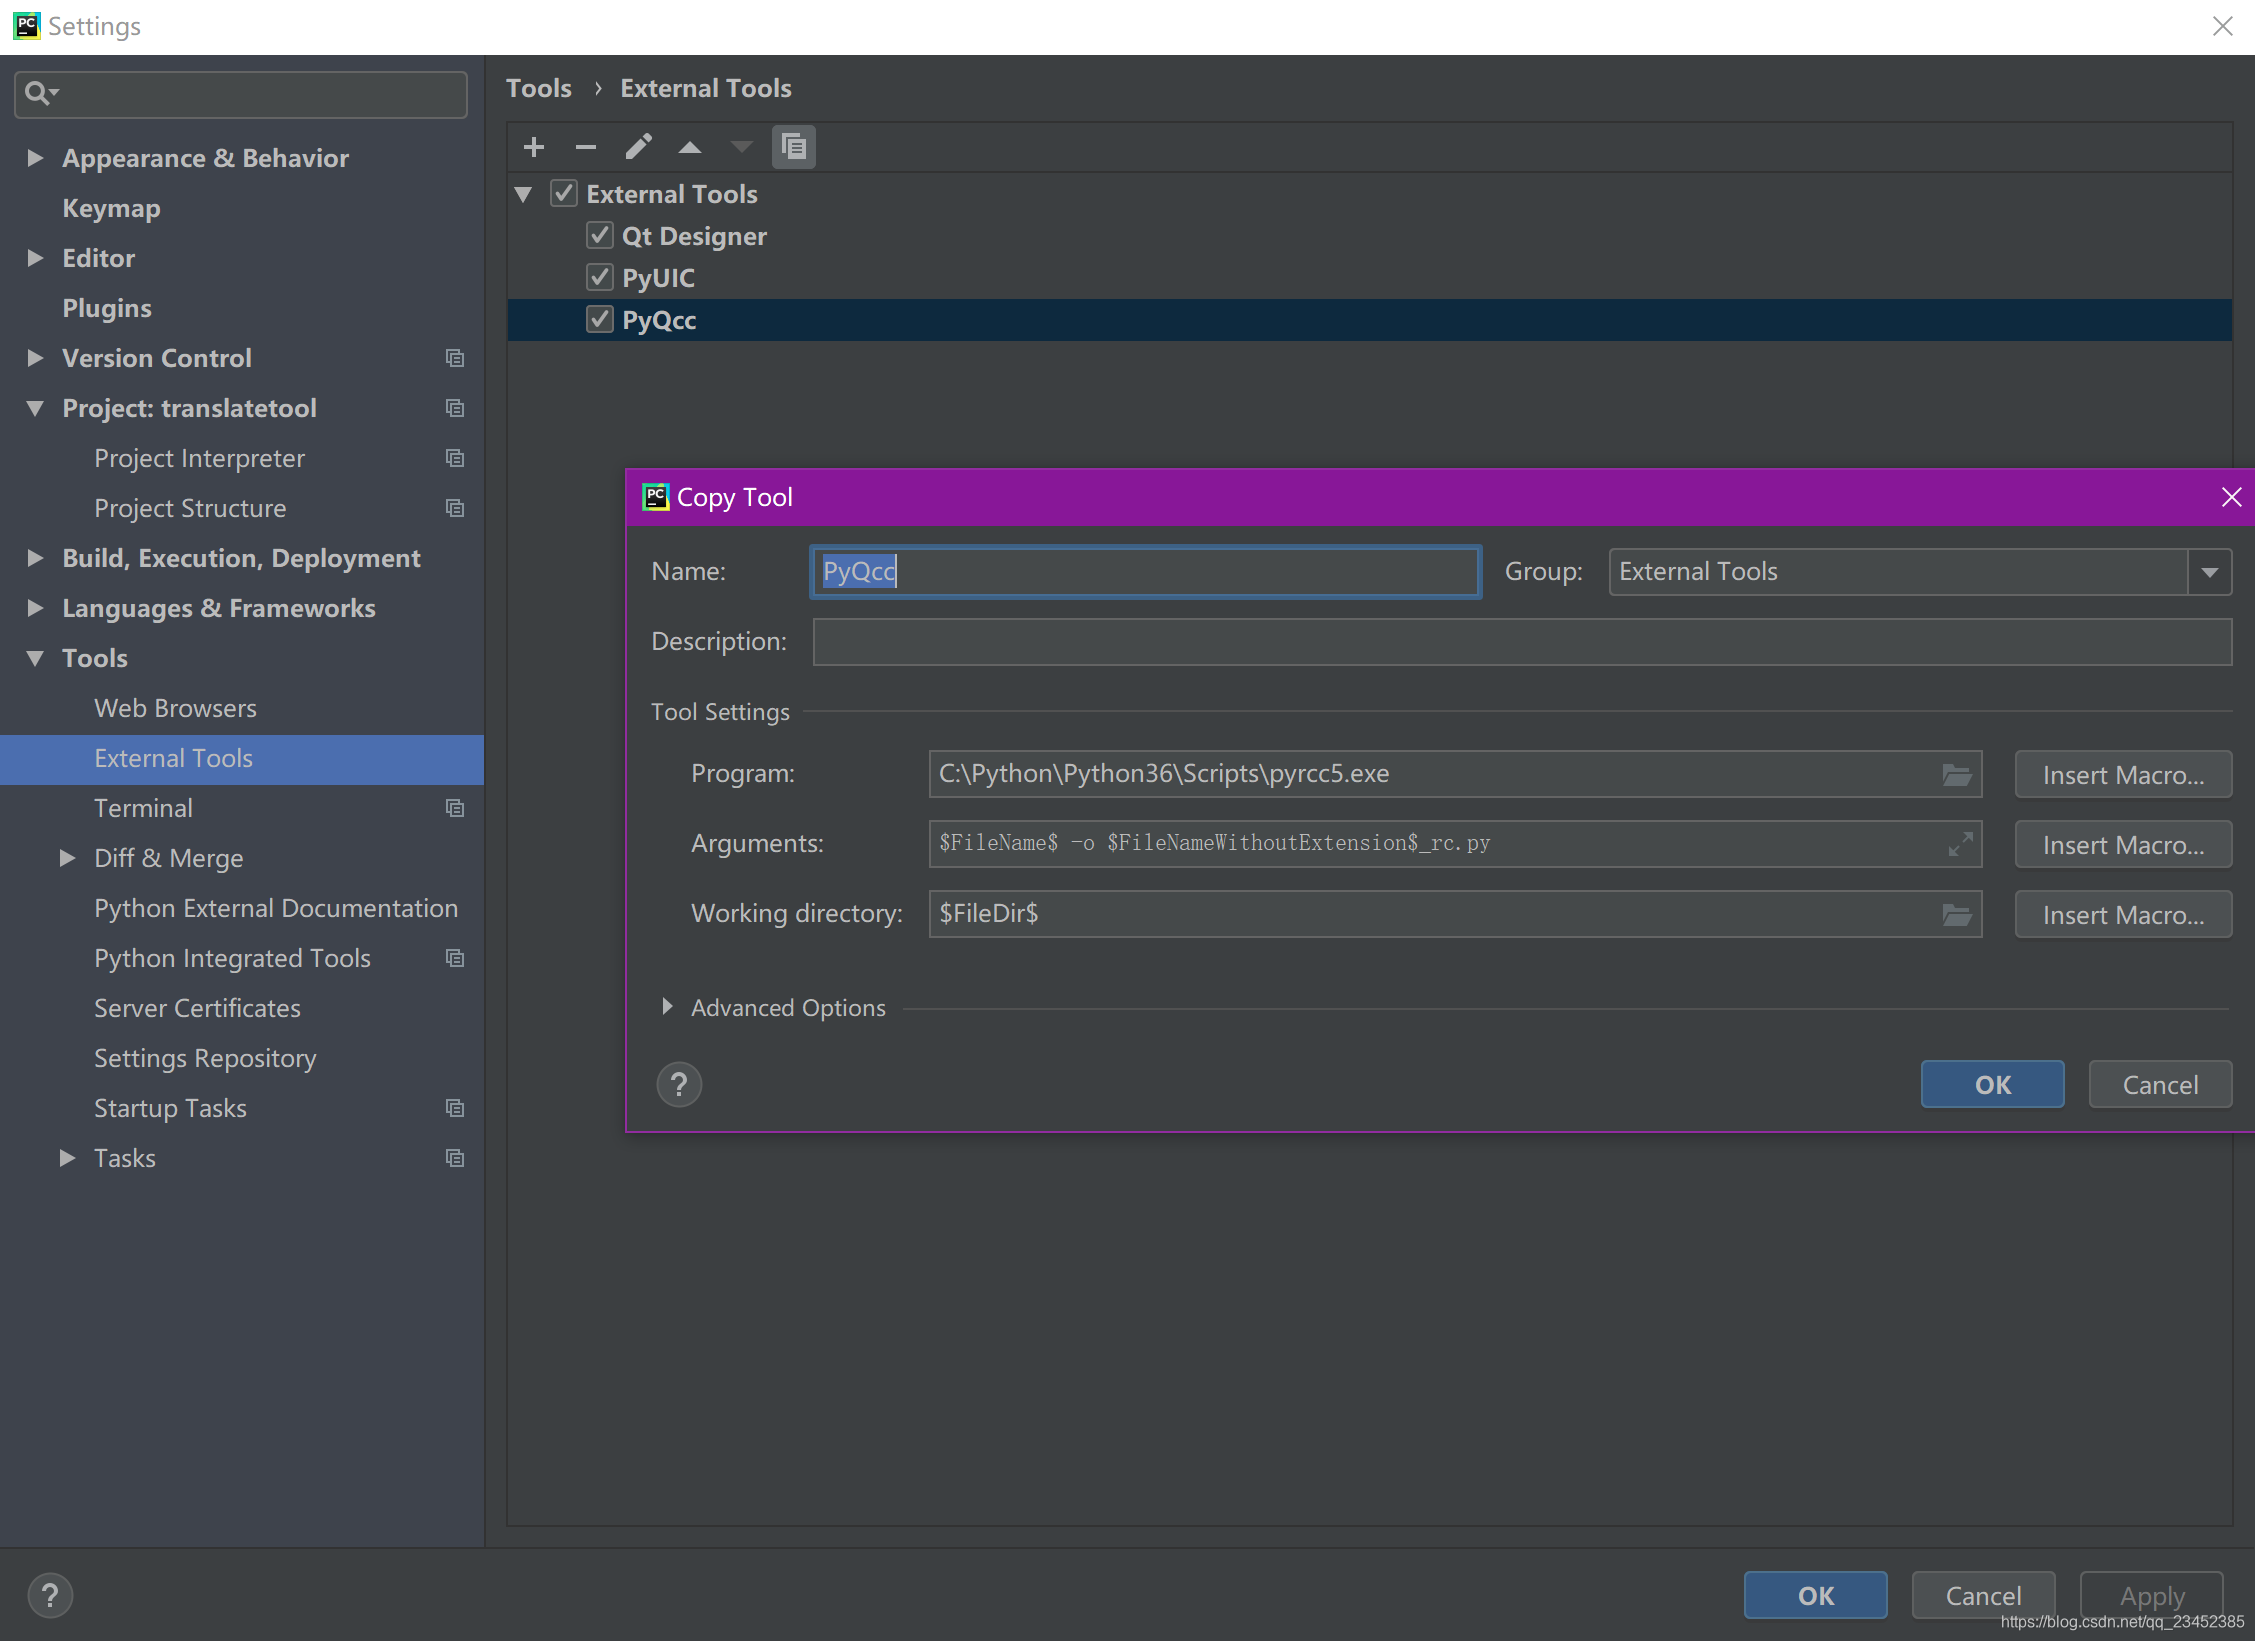Select External Tools under Tools menu
This screenshot has width=2255, height=1641.
[x=175, y=757]
